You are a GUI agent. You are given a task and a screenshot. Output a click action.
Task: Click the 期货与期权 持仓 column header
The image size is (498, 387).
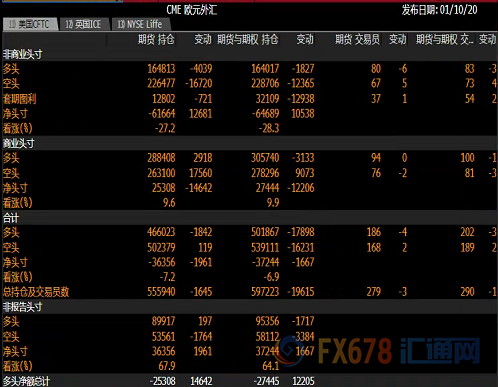[x=248, y=40]
